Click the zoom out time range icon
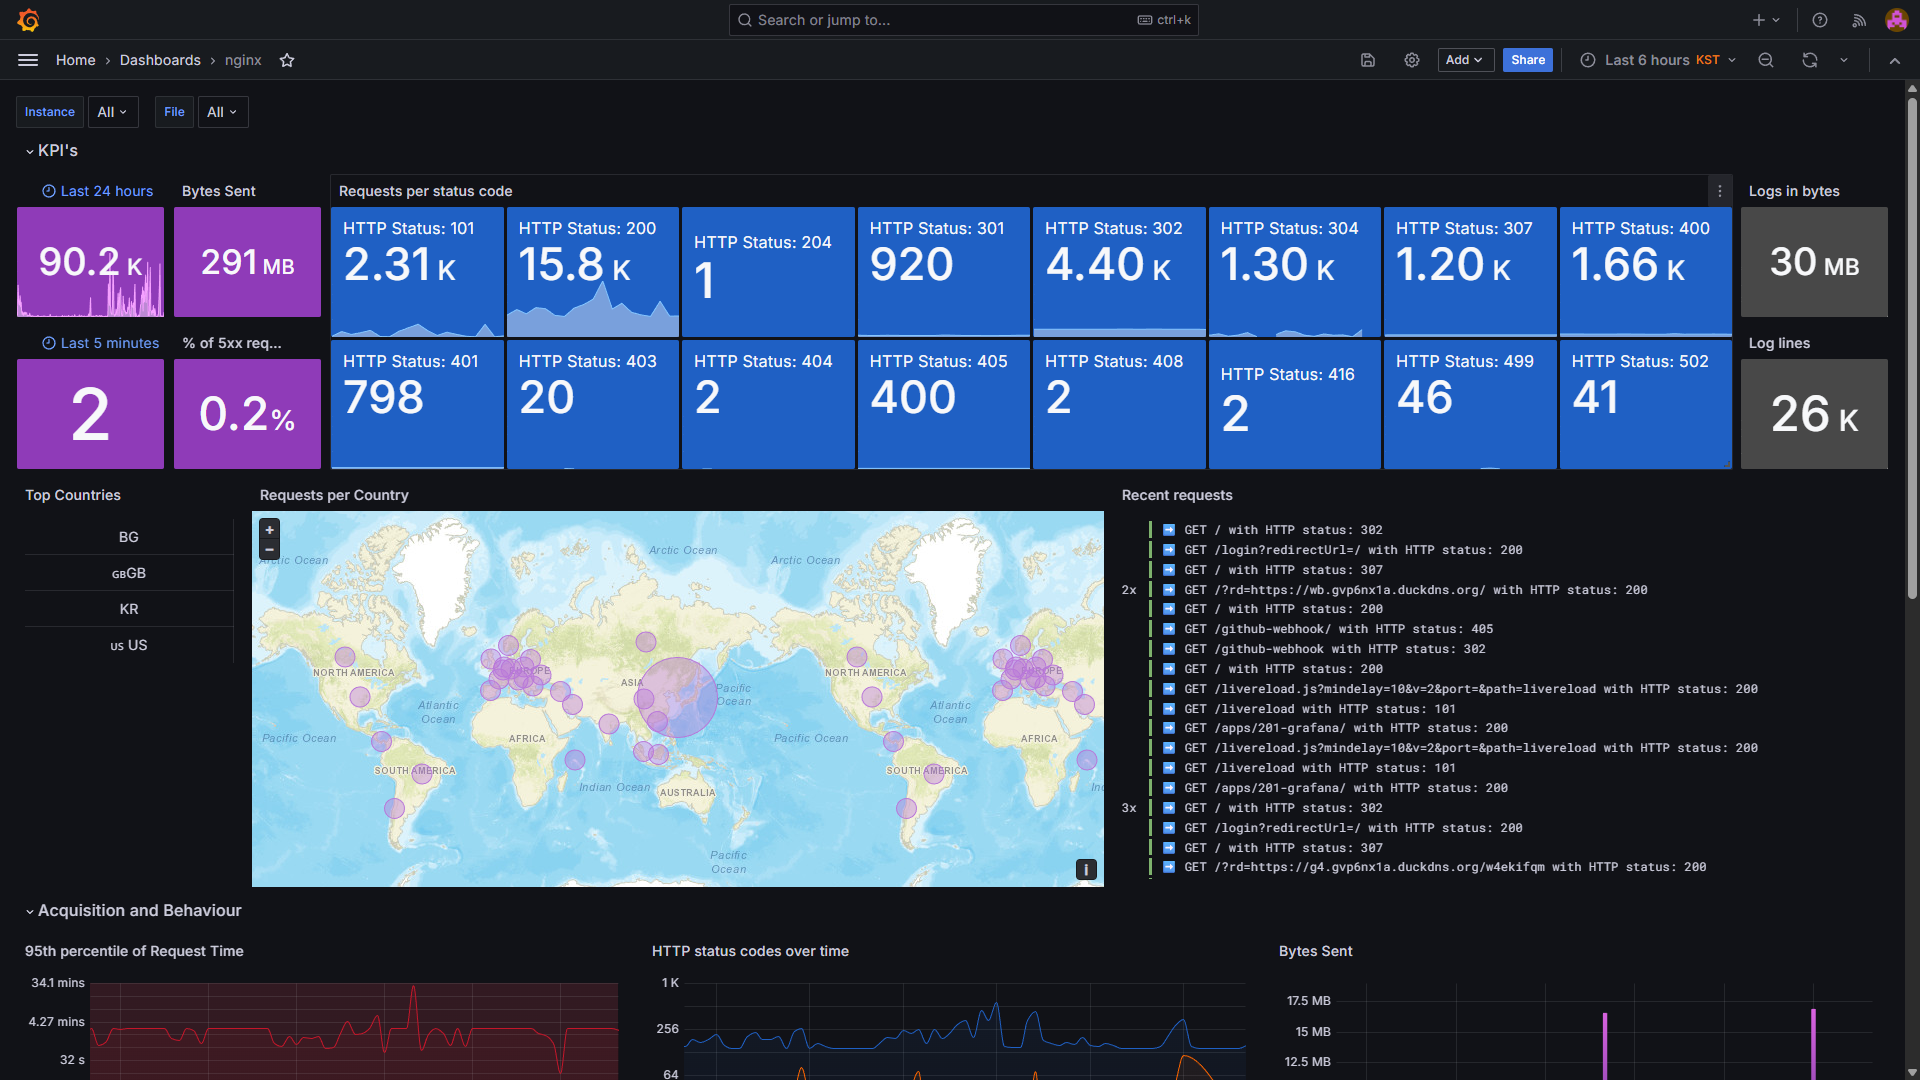This screenshot has height=1080, width=1920. coord(1766,60)
